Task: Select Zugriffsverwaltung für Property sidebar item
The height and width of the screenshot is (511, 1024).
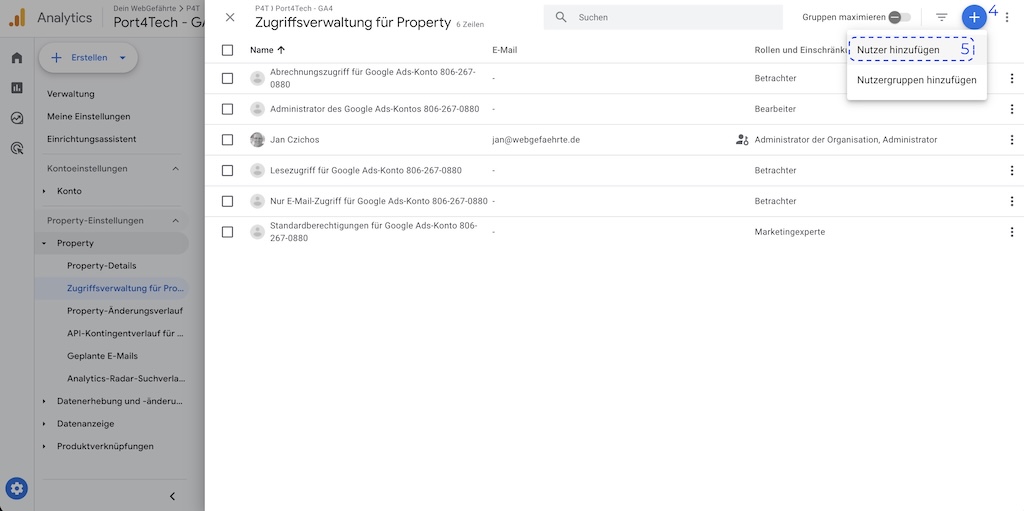Action: [x=112, y=288]
